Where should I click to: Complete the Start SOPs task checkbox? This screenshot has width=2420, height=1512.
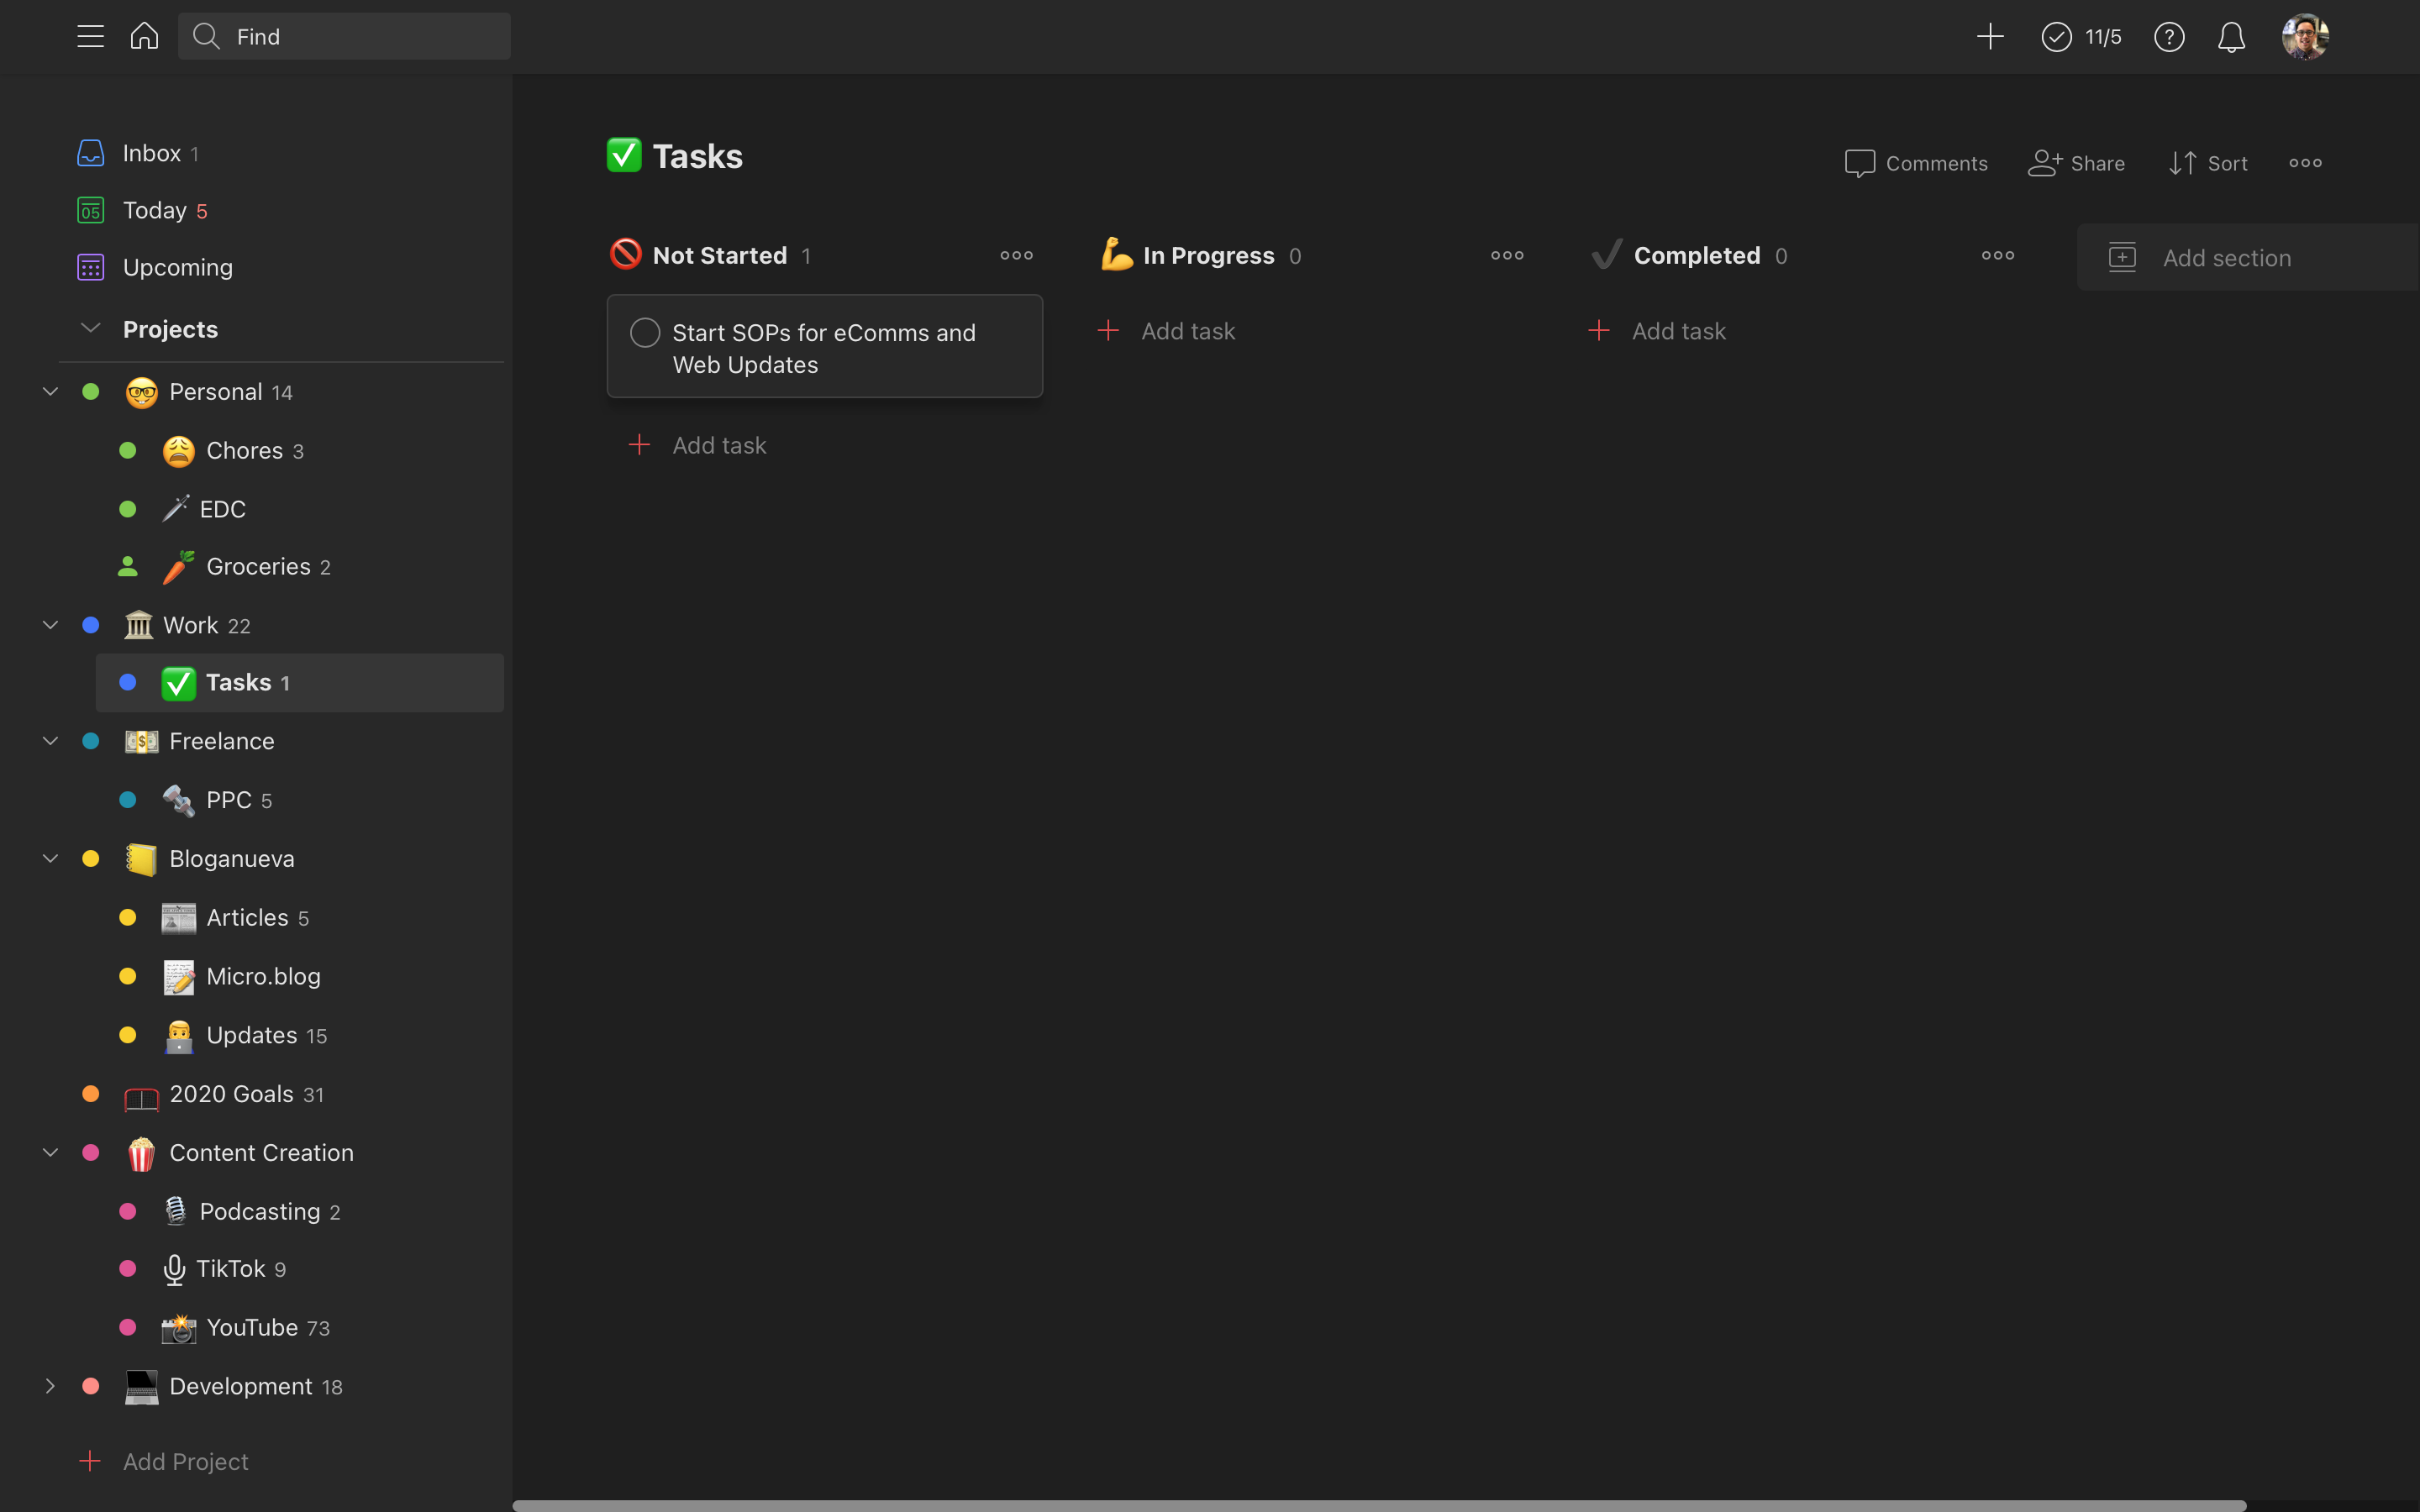645,333
